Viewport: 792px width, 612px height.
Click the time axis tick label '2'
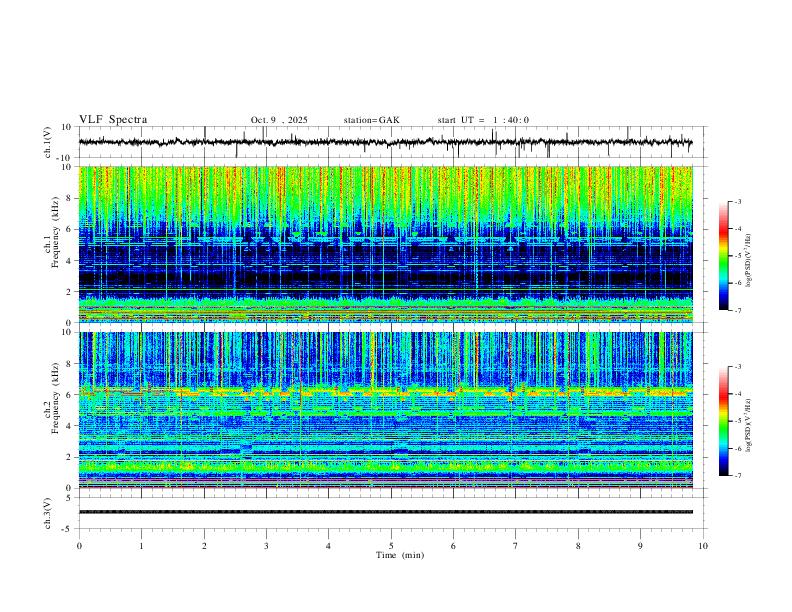(204, 546)
